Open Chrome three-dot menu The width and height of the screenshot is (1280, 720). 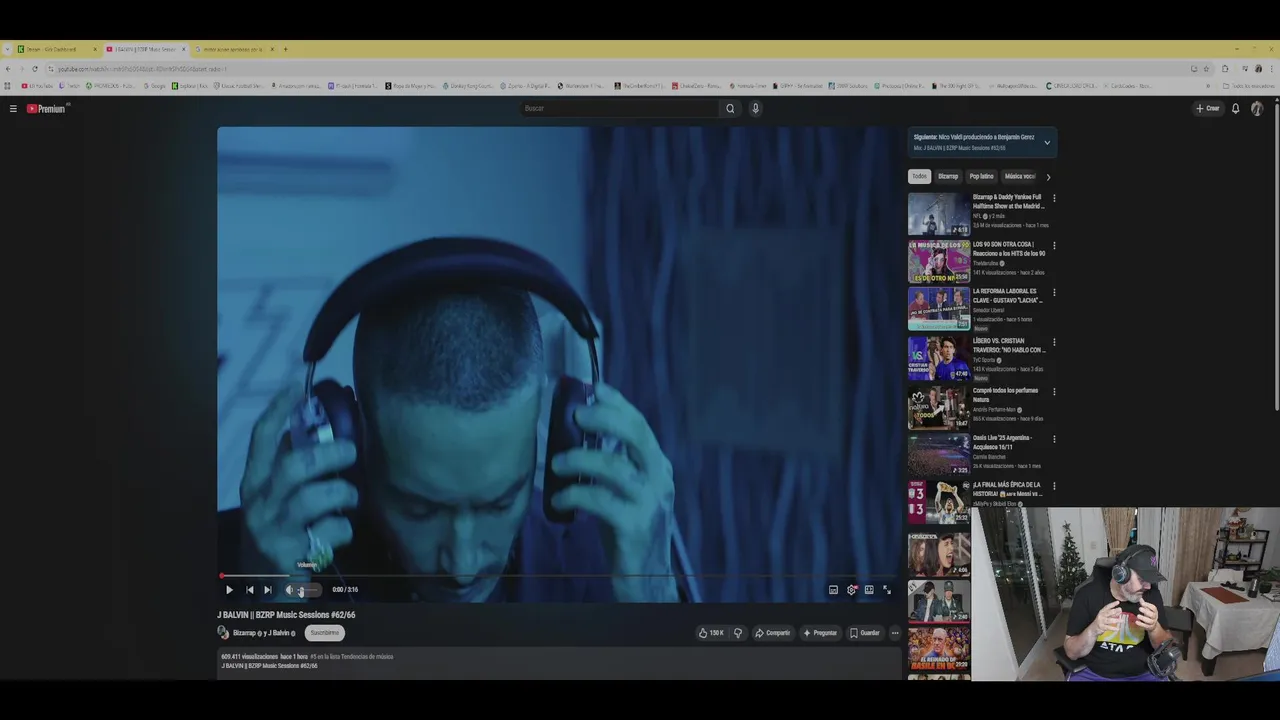1272,69
